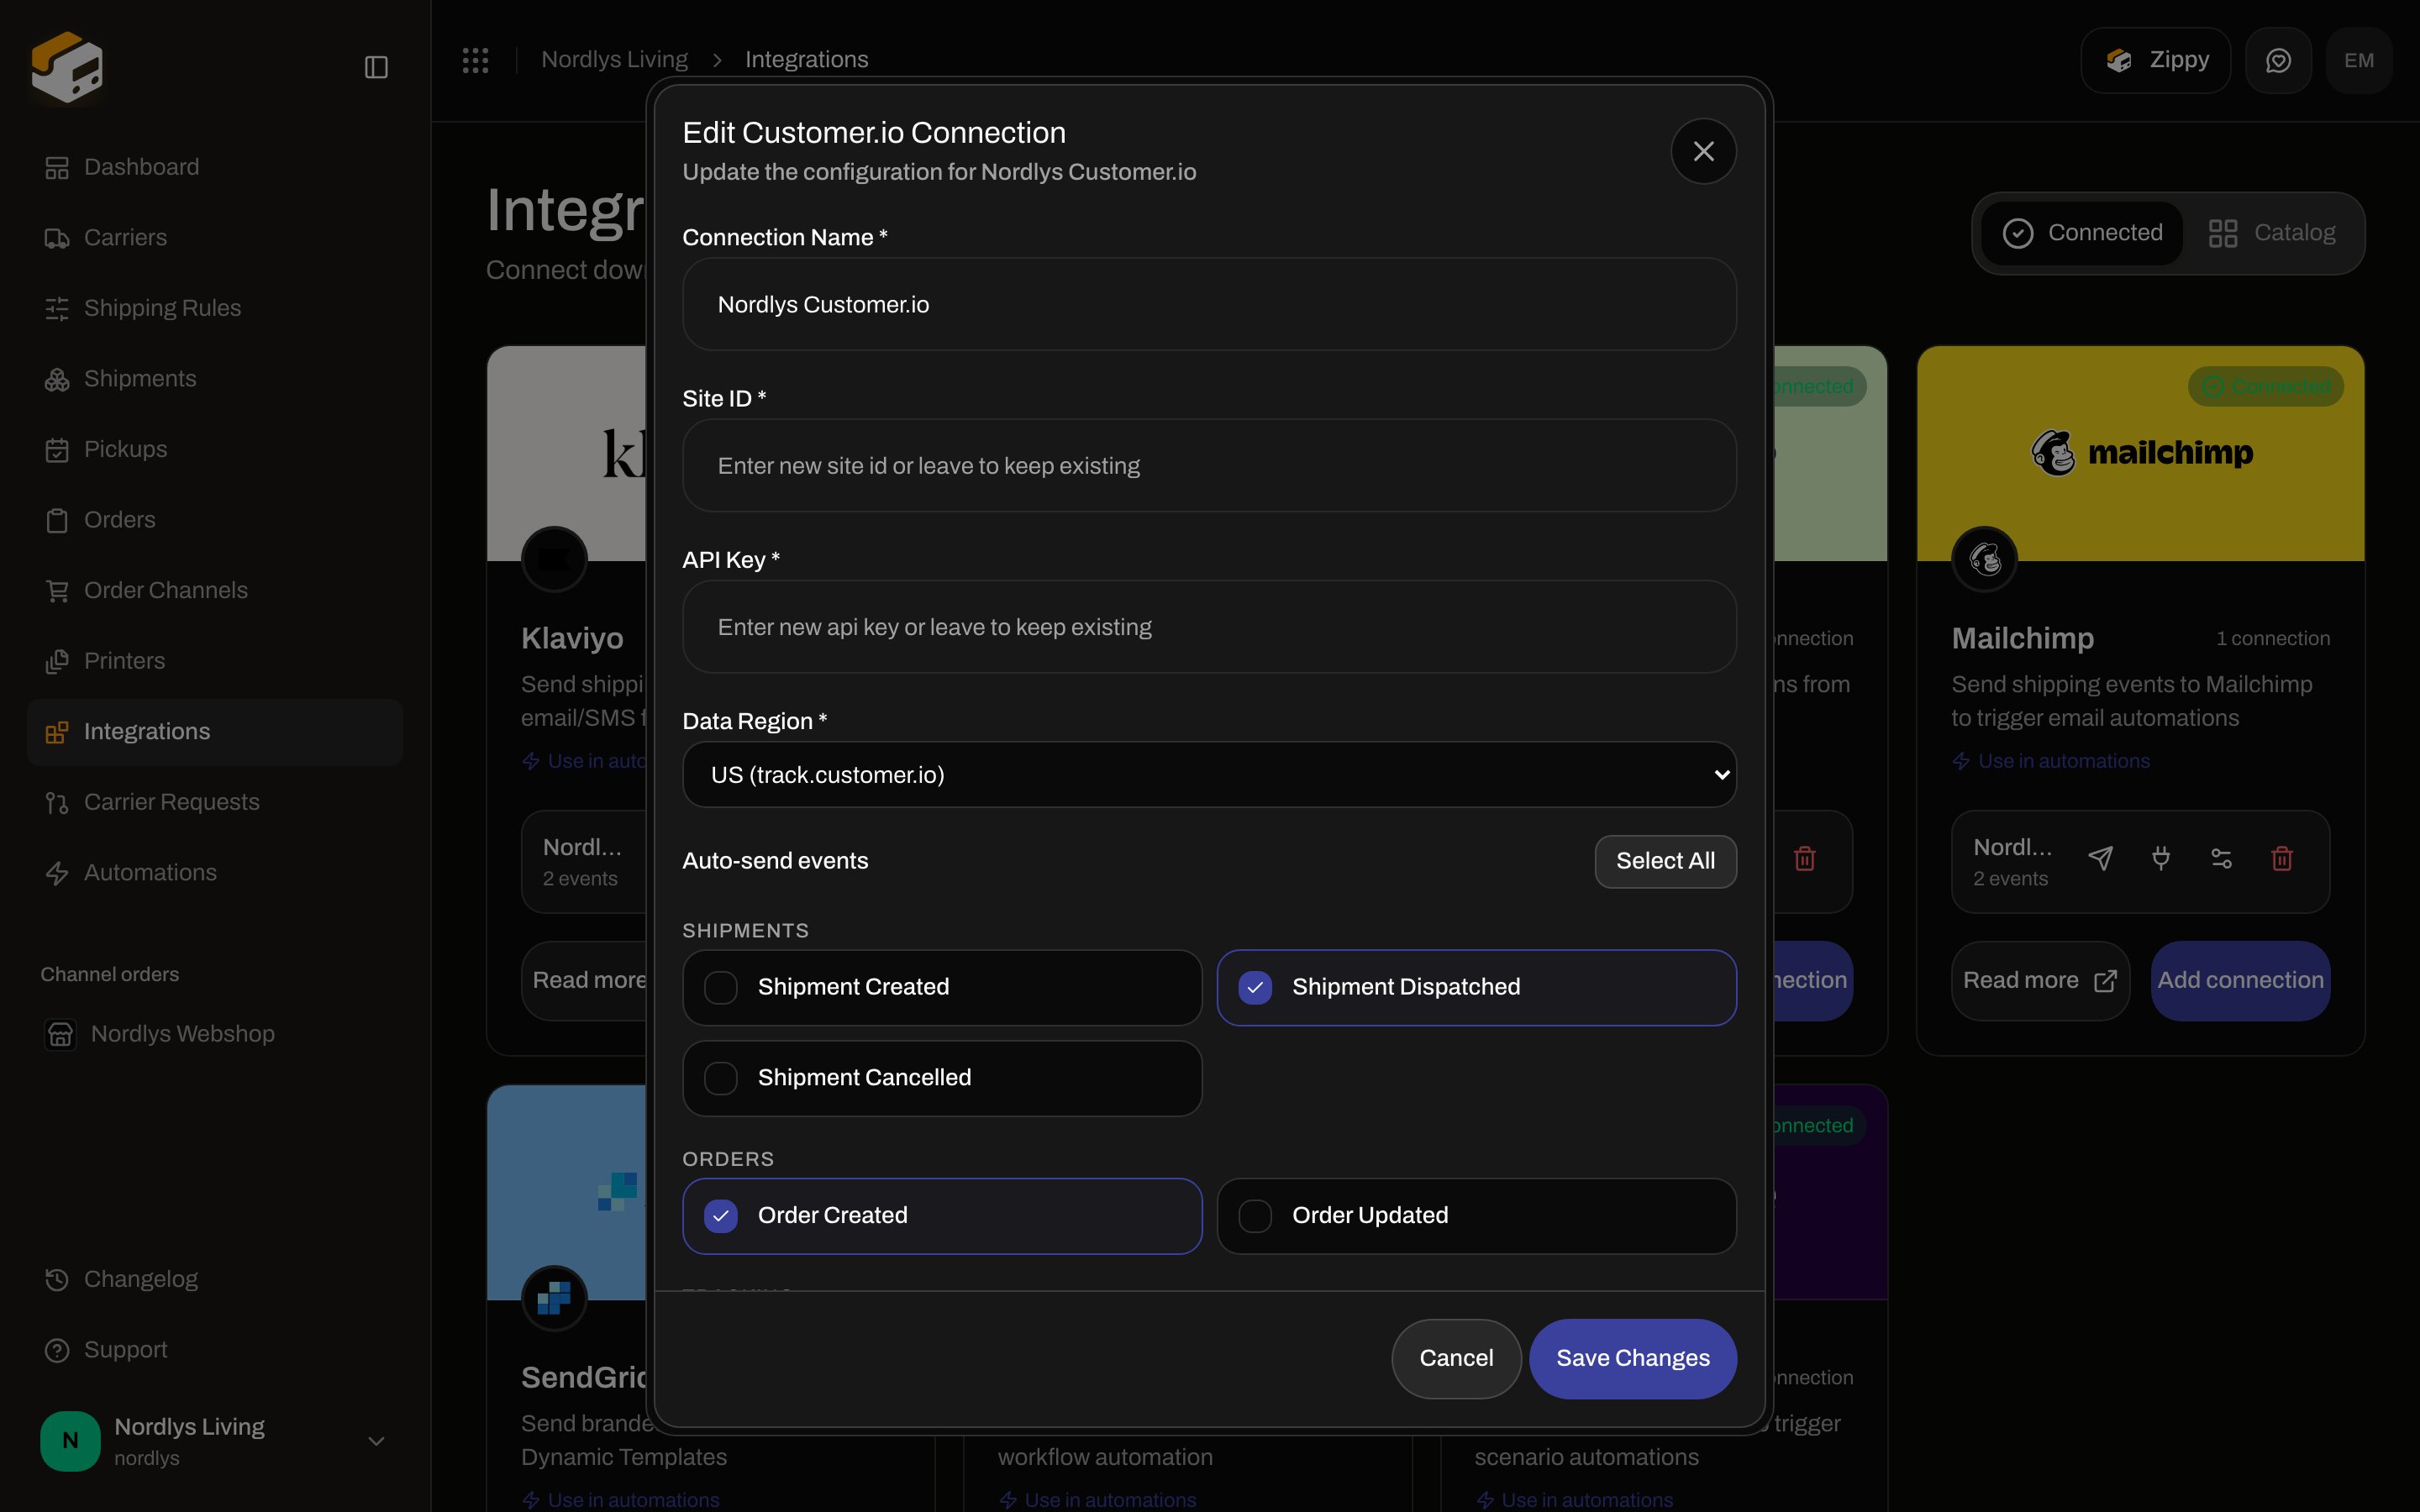Click Mailchimp Read more button
Screen dimensions: 2420x1512
tap(2040, 980)
